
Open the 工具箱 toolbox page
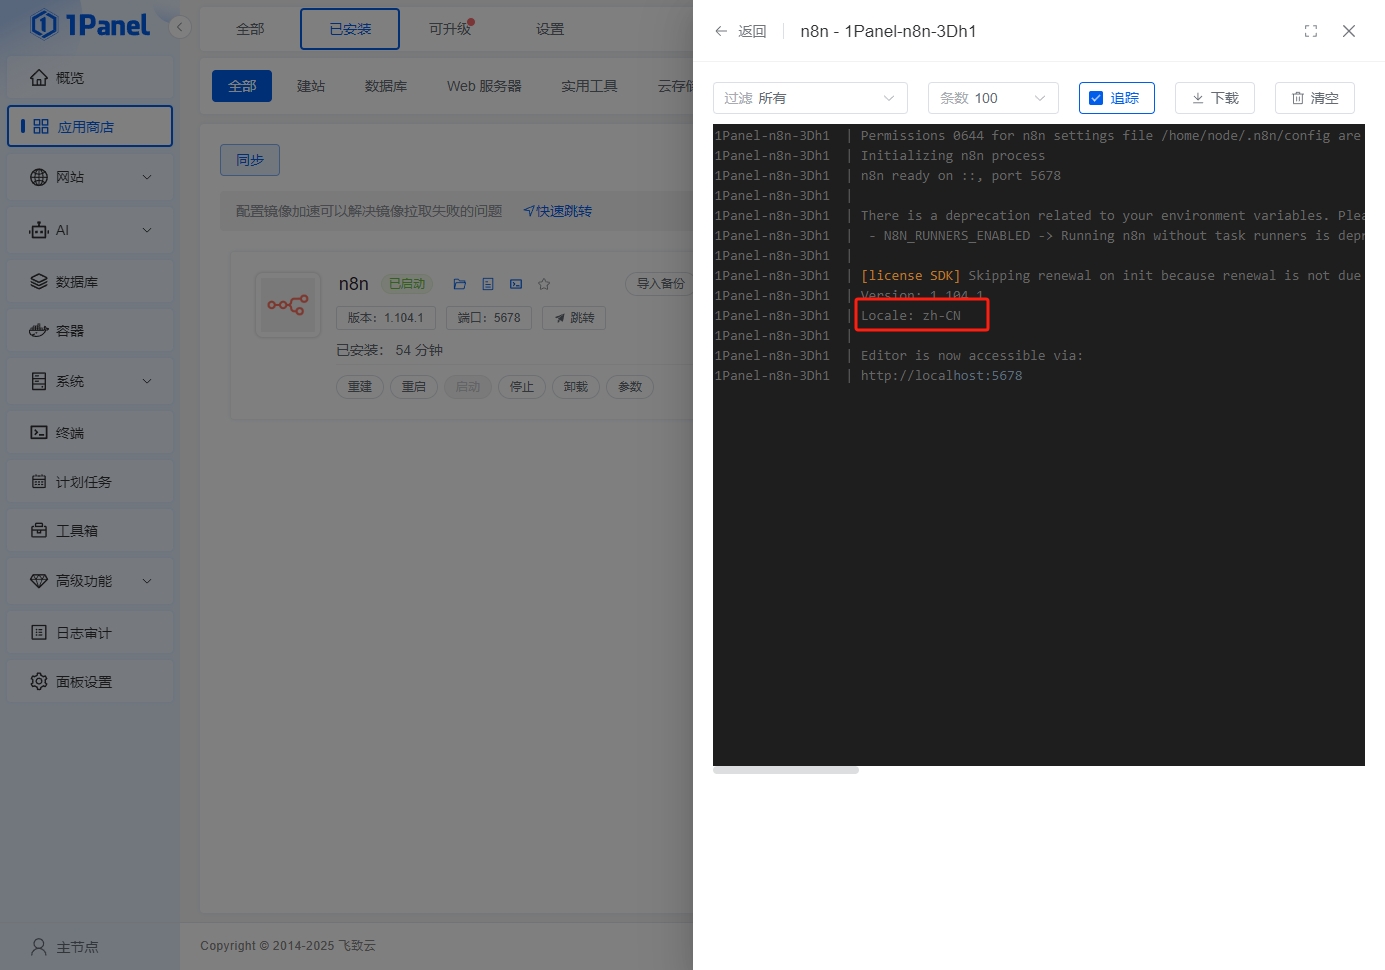tap(90, 531)
